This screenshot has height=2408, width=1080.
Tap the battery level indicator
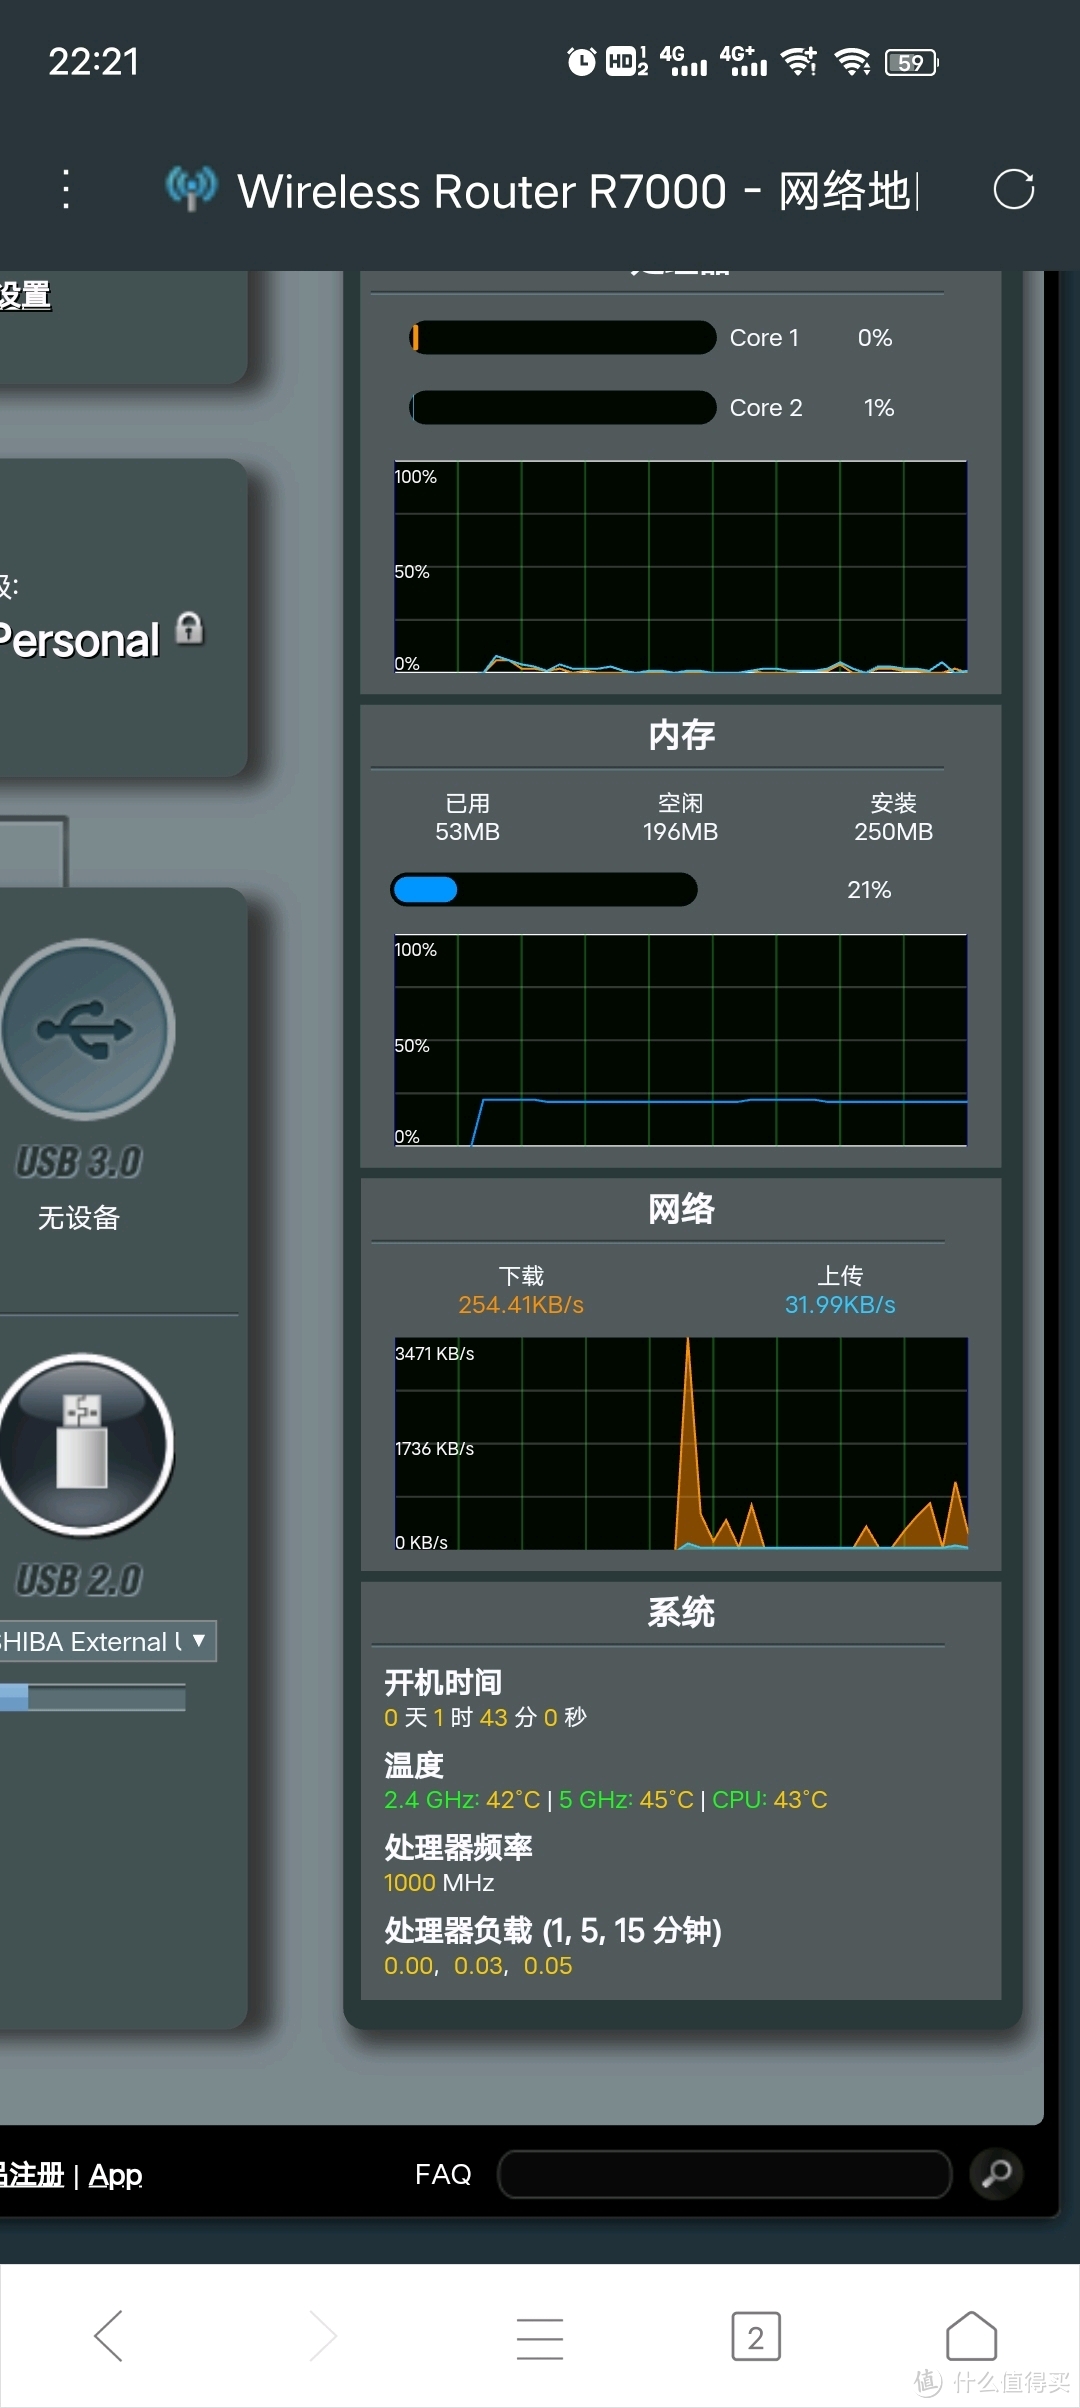coord(912,62)
